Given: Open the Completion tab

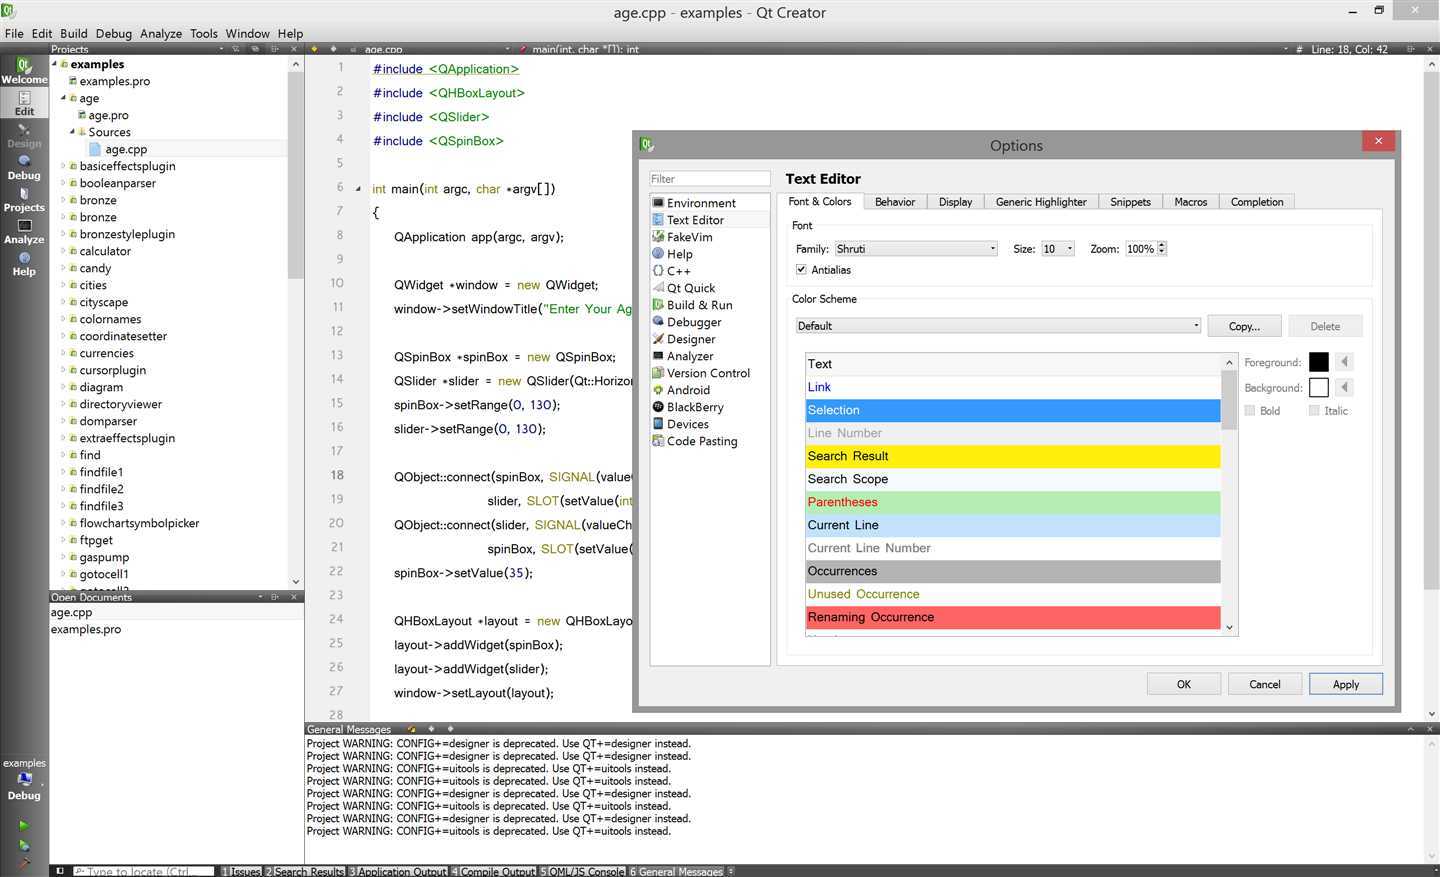Looking at the screenshot, I should (1257, 202).
